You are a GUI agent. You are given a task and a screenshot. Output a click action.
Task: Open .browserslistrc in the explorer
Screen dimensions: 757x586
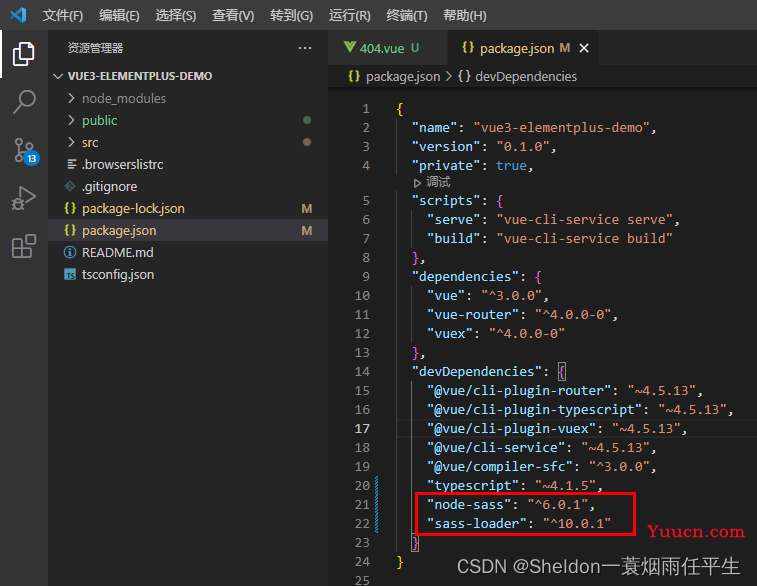pos(188,164)
